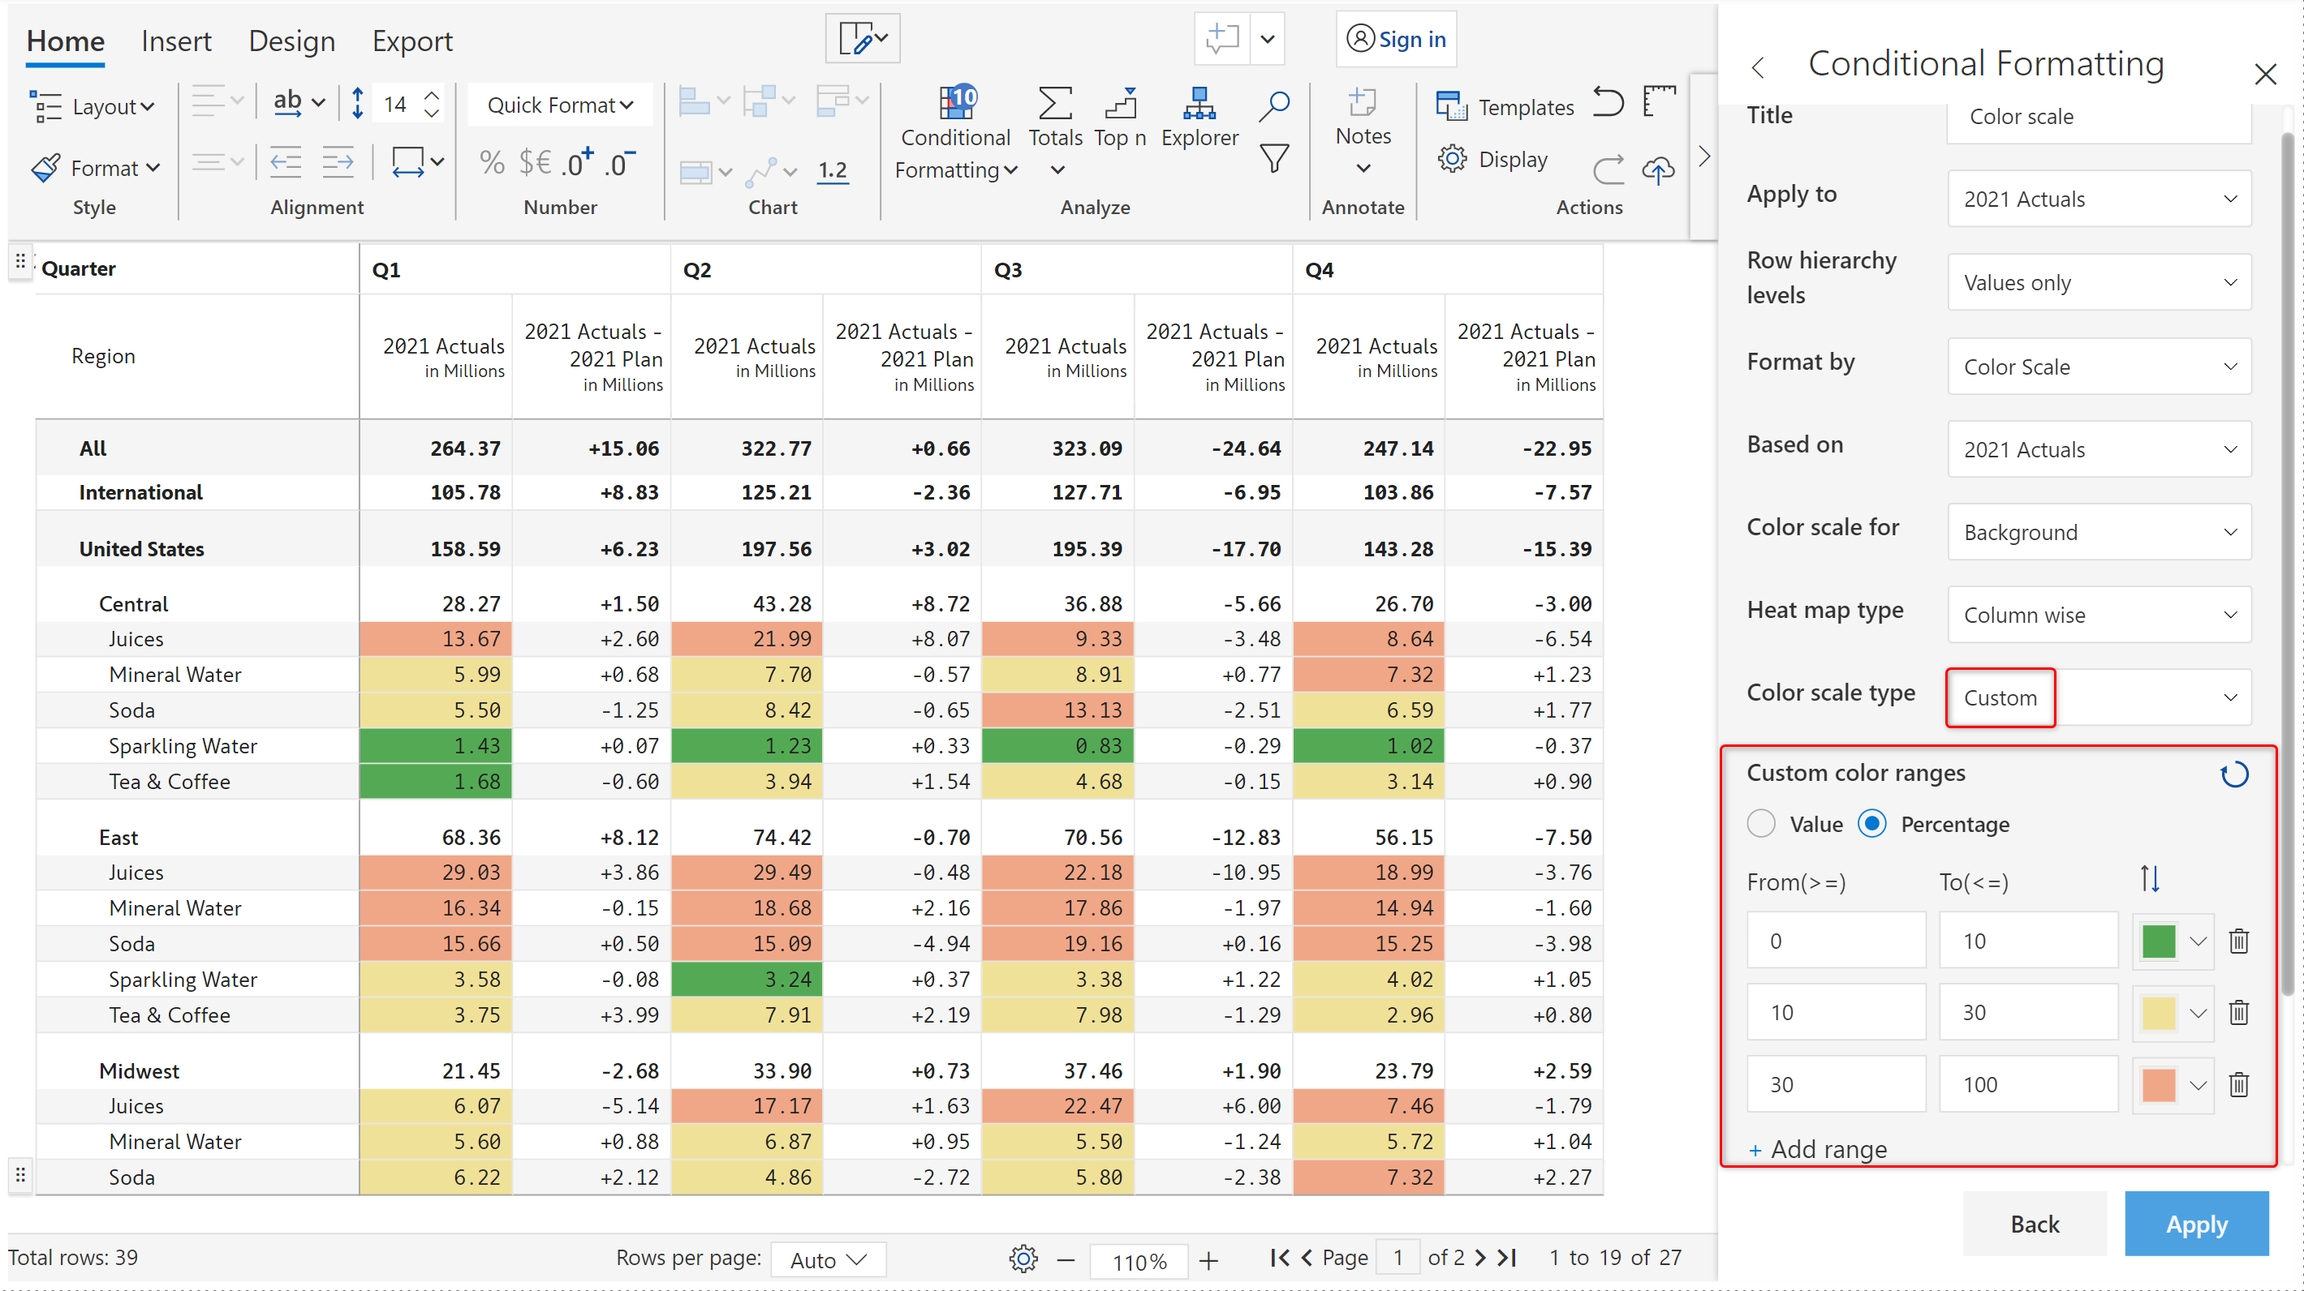The width and height of the screenshot is (2304, 1291).
Task: Expand the Color scale type dropdown
Action: (2099, 698)
